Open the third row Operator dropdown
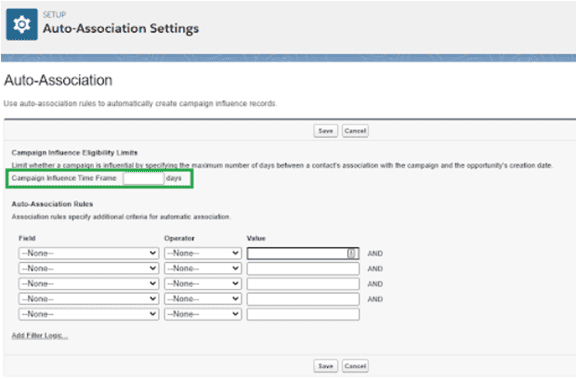 pos(203,284)
